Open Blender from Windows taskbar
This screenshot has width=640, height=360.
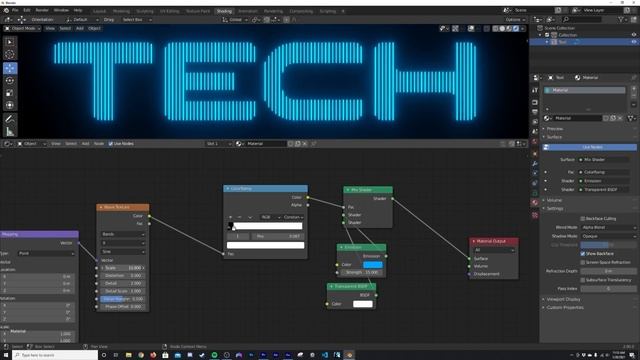click(x=349, y=355)
